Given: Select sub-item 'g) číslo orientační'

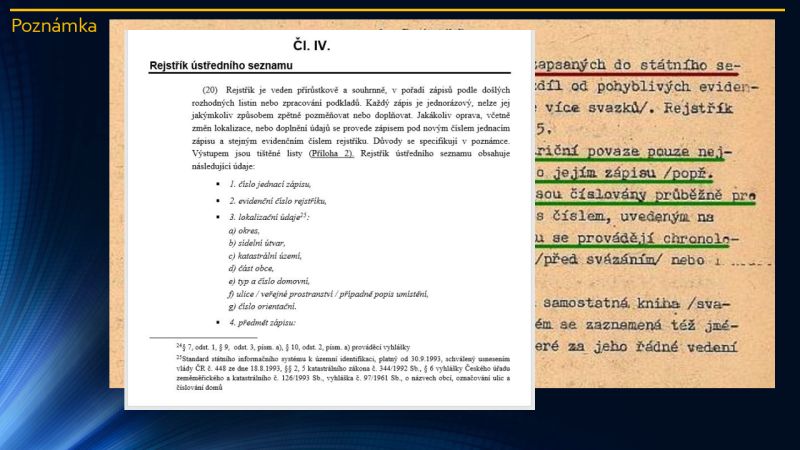Looking at the screenshot, I should 262,307.
